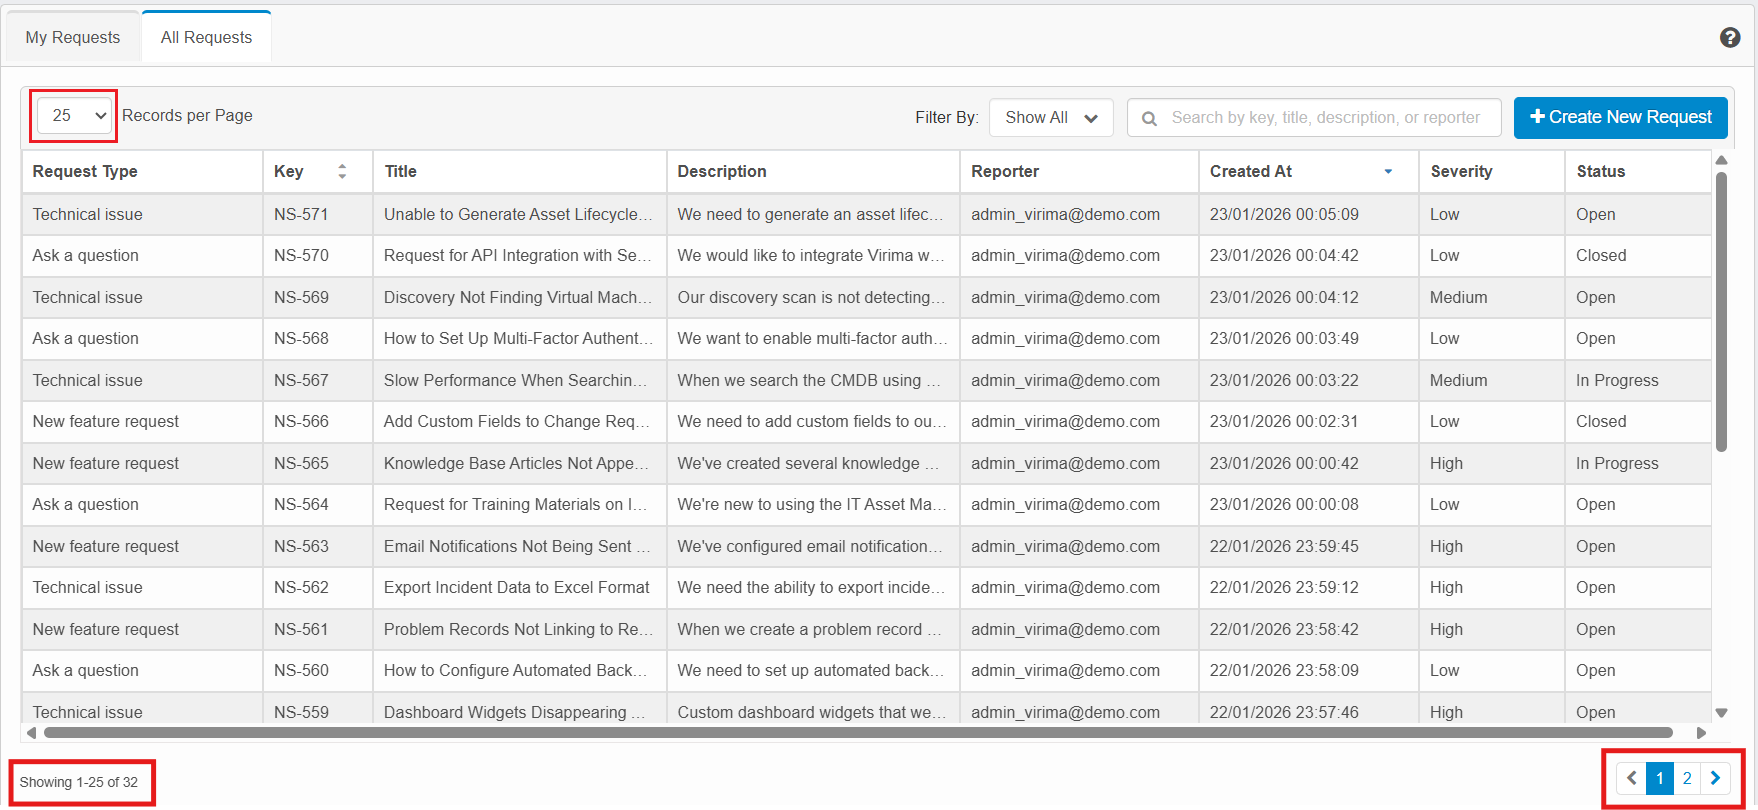The image size is (1758, 810).
Task: Jump to page 2 of results
Action: [x=1687, y=778]
